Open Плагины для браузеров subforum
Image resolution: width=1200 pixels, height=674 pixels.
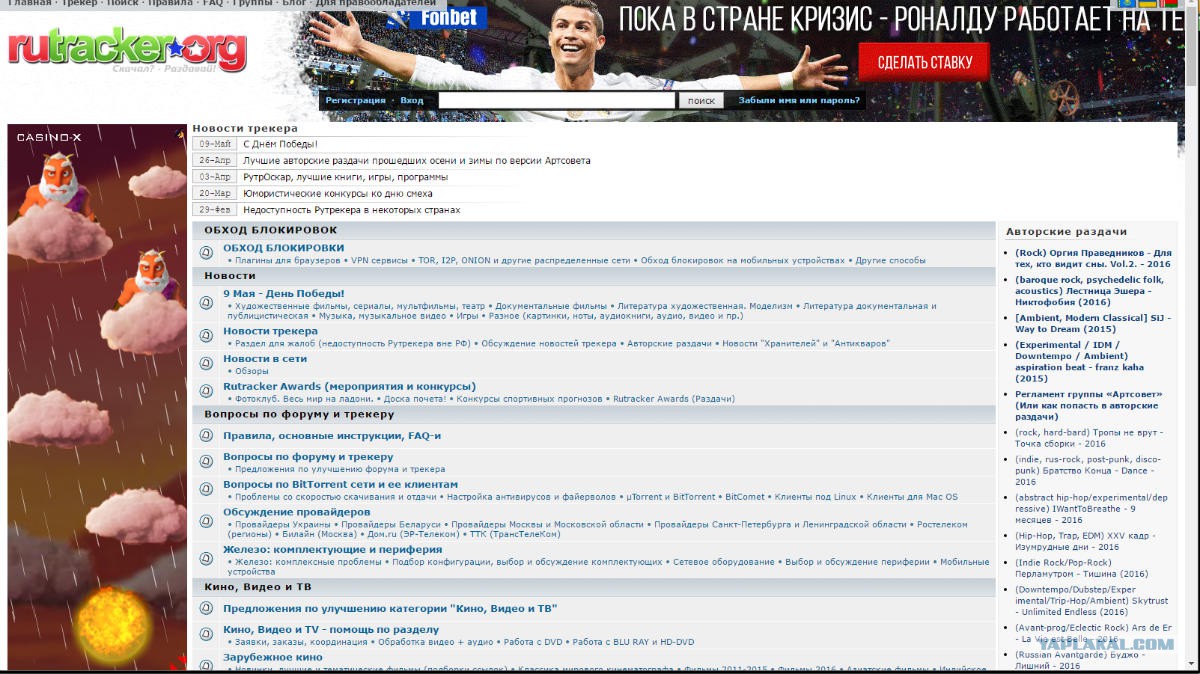coord(287,260)
